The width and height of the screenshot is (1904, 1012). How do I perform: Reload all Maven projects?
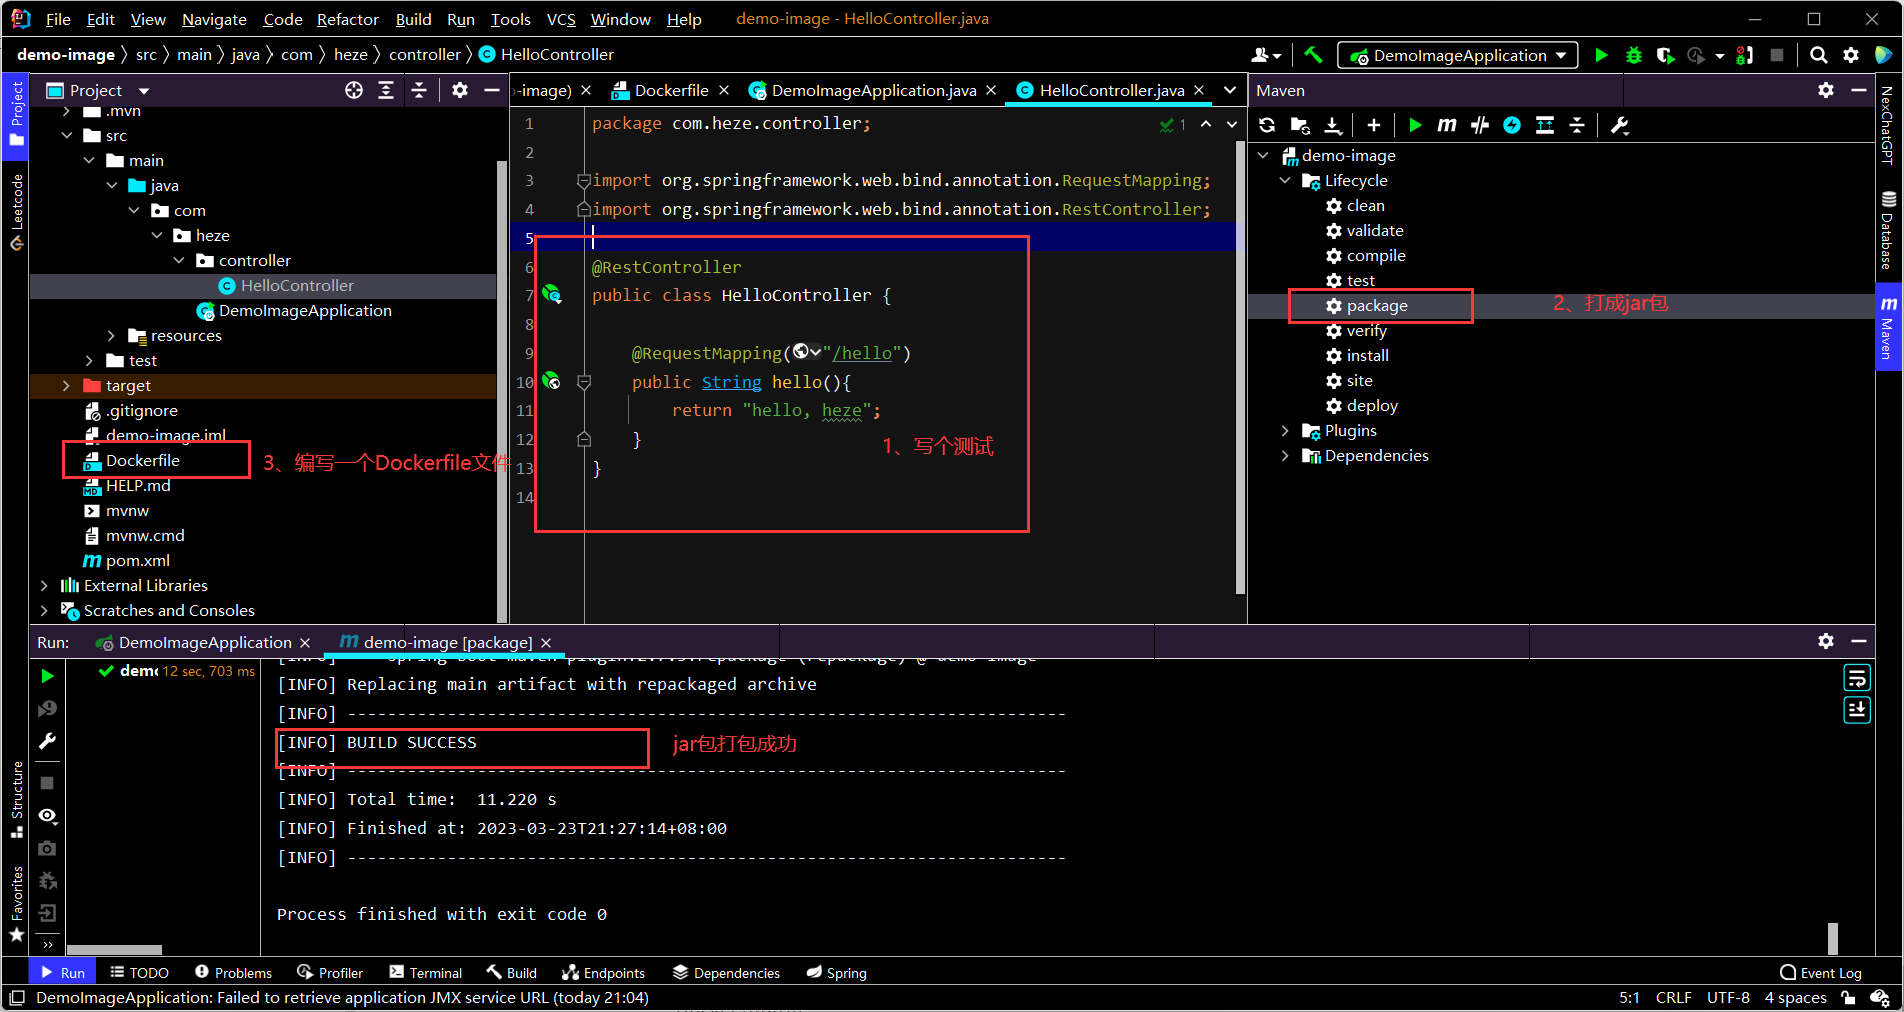1267,125
